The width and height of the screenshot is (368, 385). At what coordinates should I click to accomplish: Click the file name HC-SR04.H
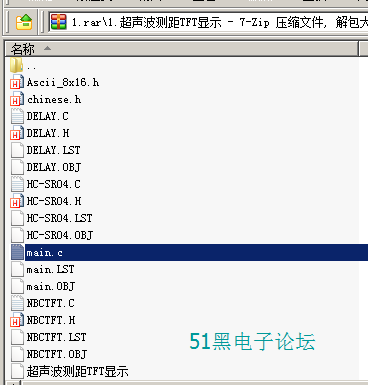(x=54, y=201)
